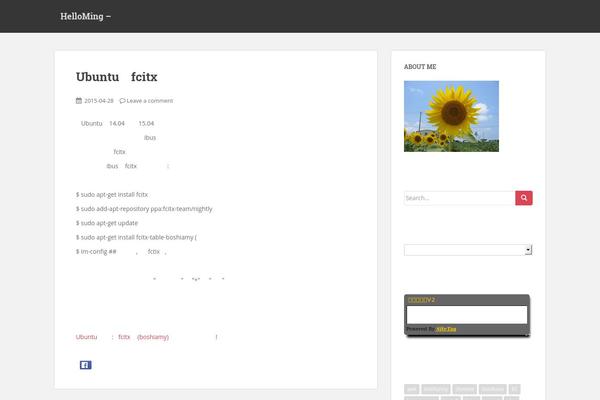Open the HelloMing site title link
This screenshot has width=600, height=400.
(85, 16)
